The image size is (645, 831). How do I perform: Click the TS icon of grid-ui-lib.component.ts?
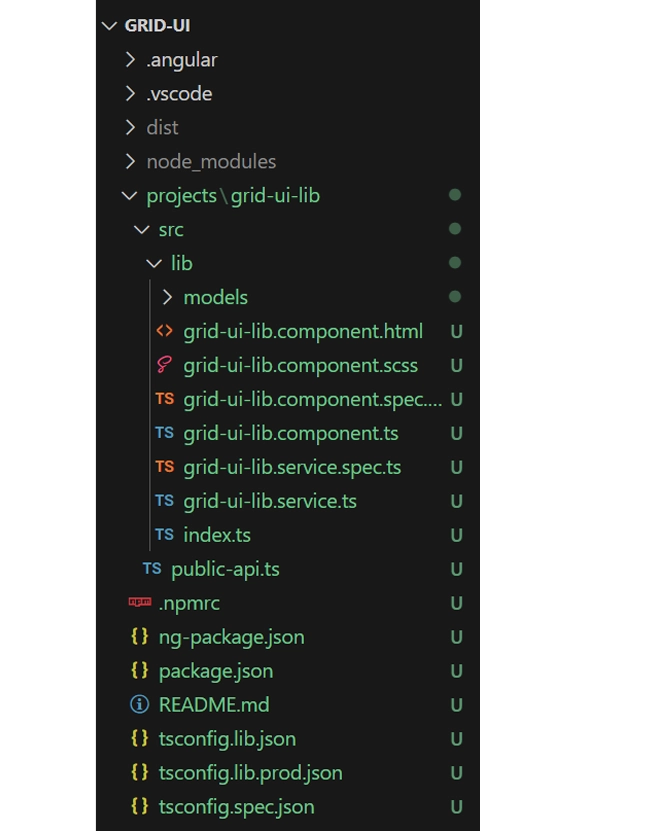click(164, 432)
